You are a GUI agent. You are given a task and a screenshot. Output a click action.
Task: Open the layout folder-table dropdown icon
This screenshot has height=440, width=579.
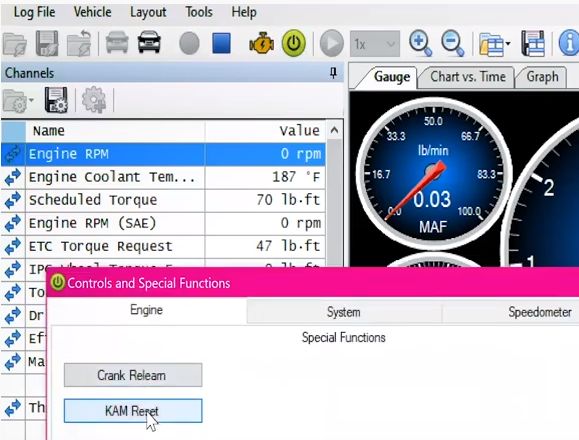tap(494, 44)
